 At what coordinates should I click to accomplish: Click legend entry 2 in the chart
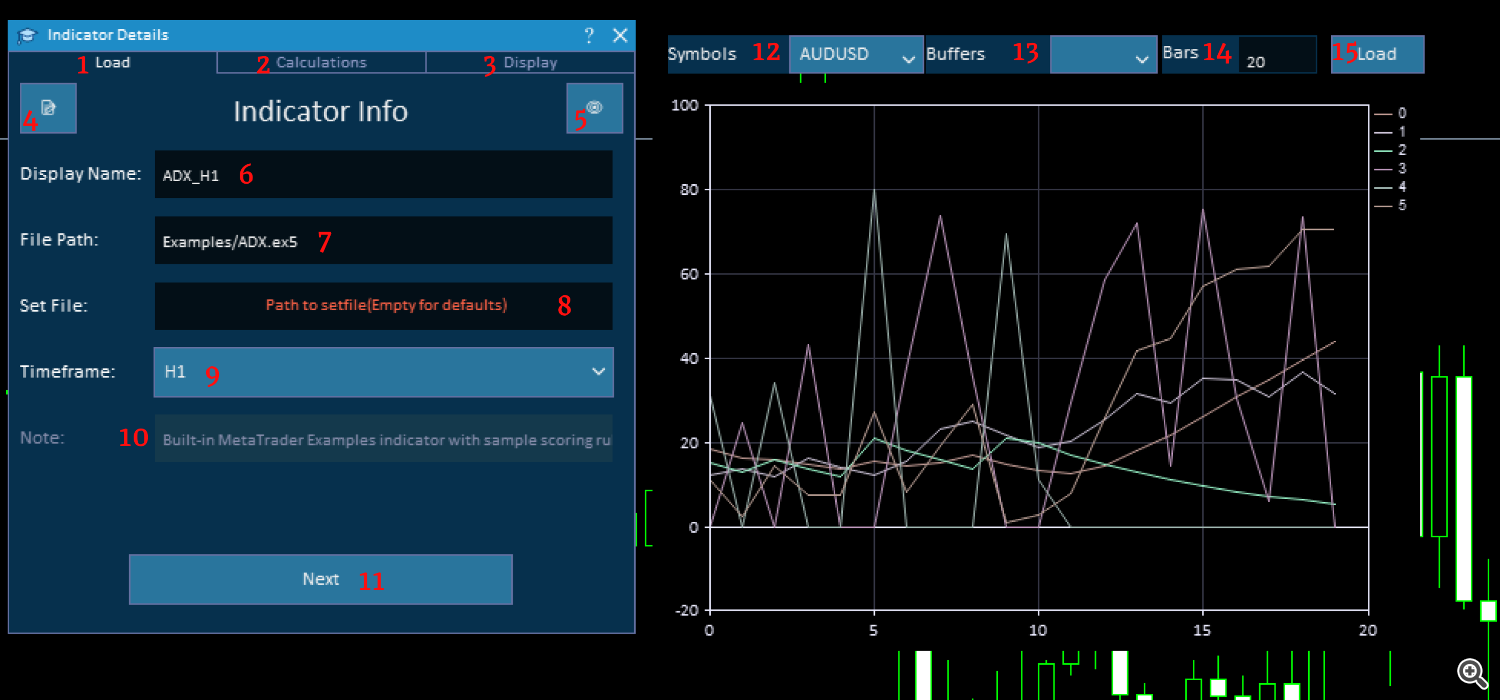[1391, 150]
